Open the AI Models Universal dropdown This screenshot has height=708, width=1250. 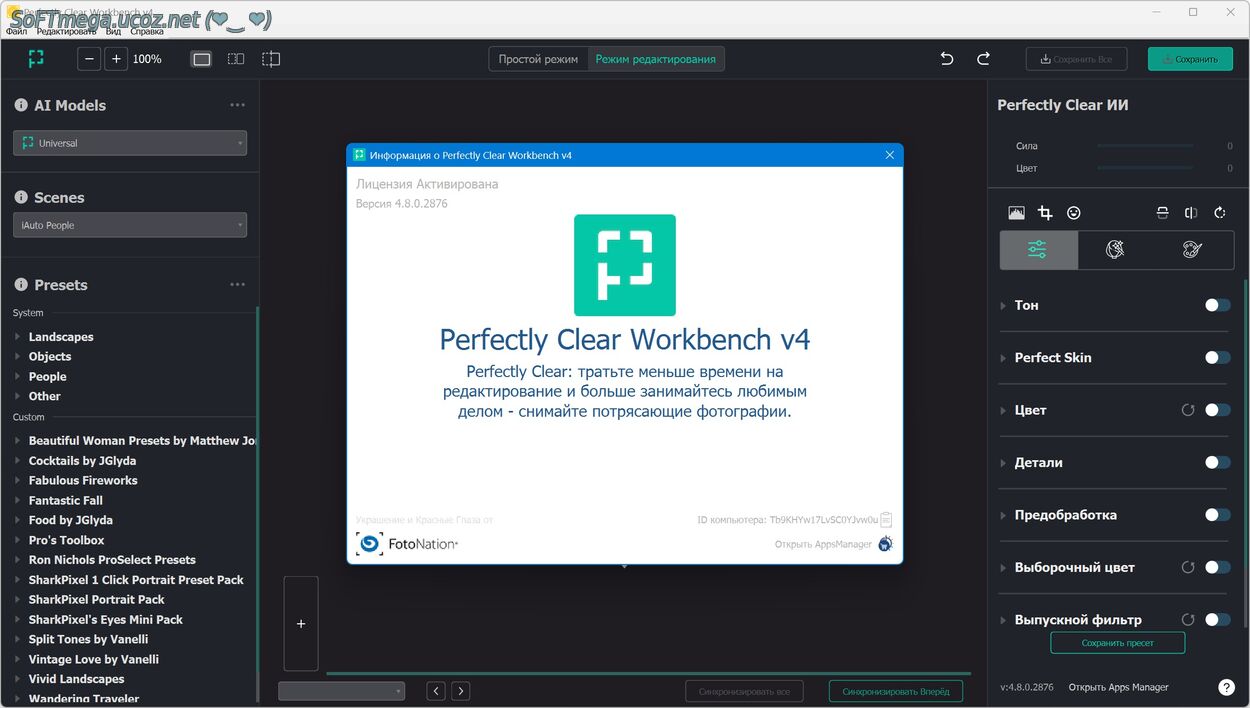tap(130, 143)
